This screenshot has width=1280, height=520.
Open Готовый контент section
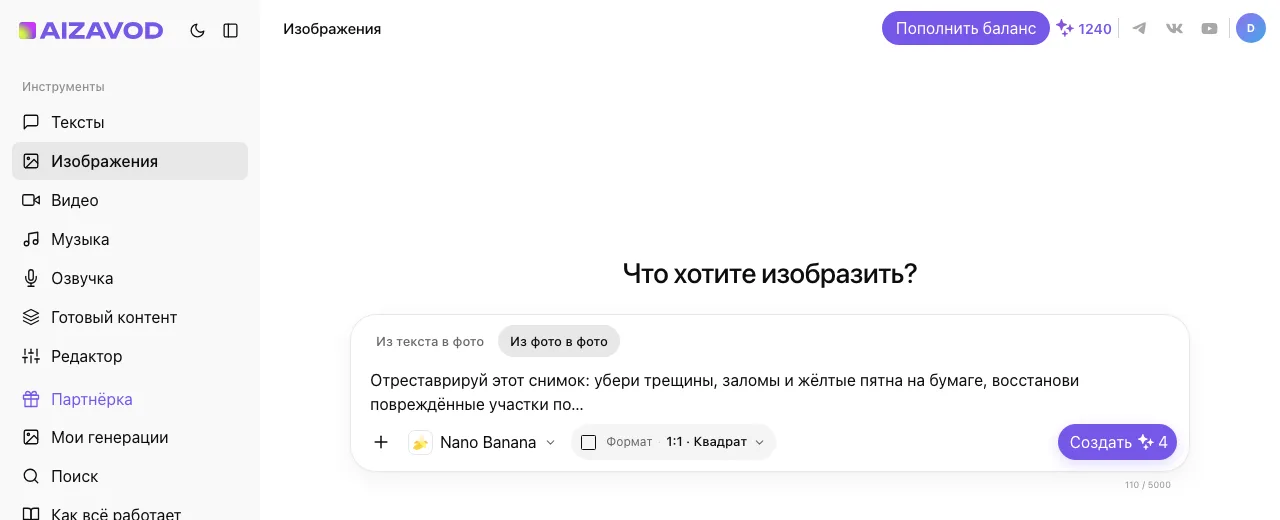(x=130, y=317)
